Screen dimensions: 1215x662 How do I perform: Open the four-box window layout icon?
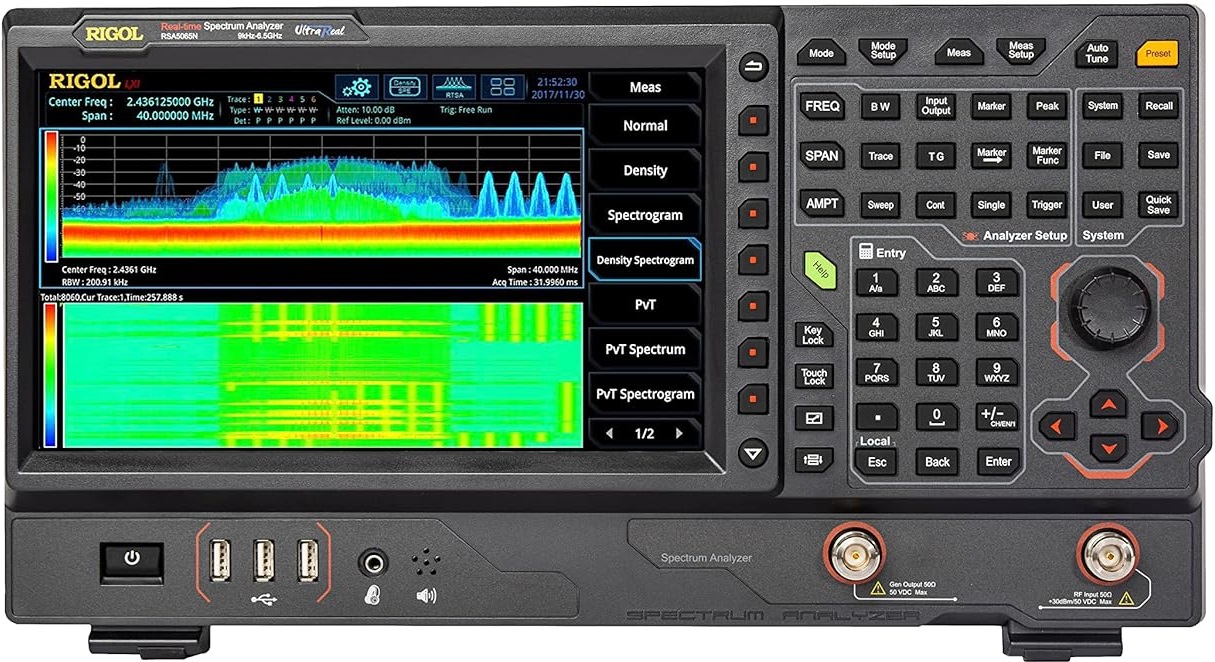(502, 86)
